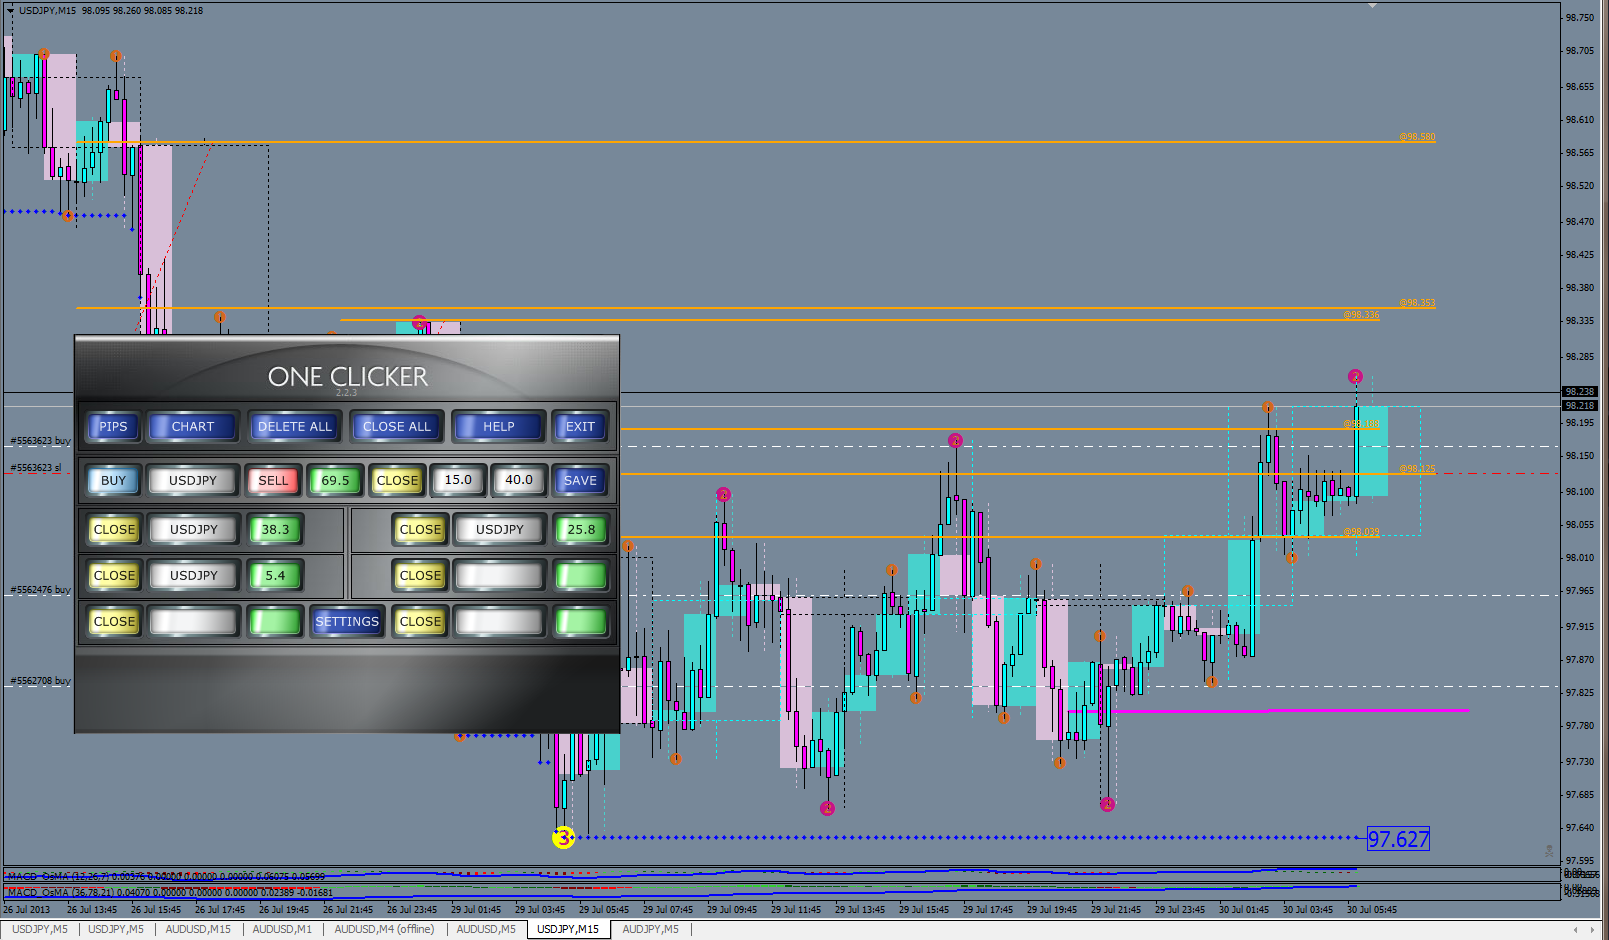
Task: Click the blue 97.627 price label
Action: pyautogui.click(x=1398, y=840)
